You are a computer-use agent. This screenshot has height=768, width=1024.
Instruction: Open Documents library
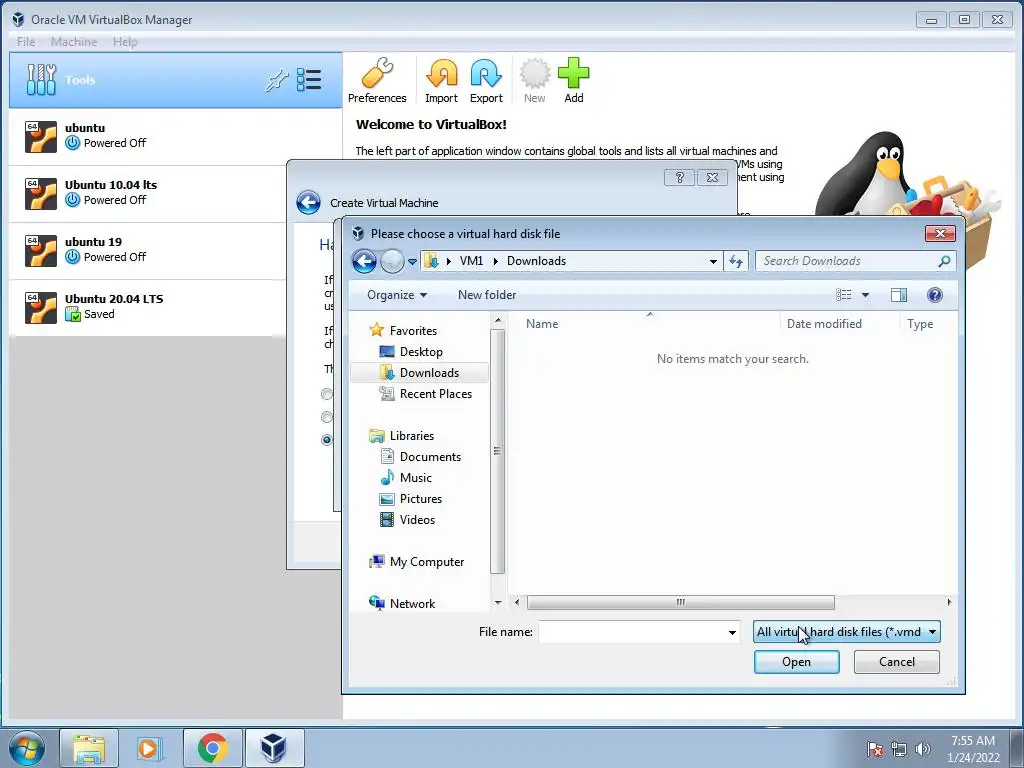tap(430, 456)
